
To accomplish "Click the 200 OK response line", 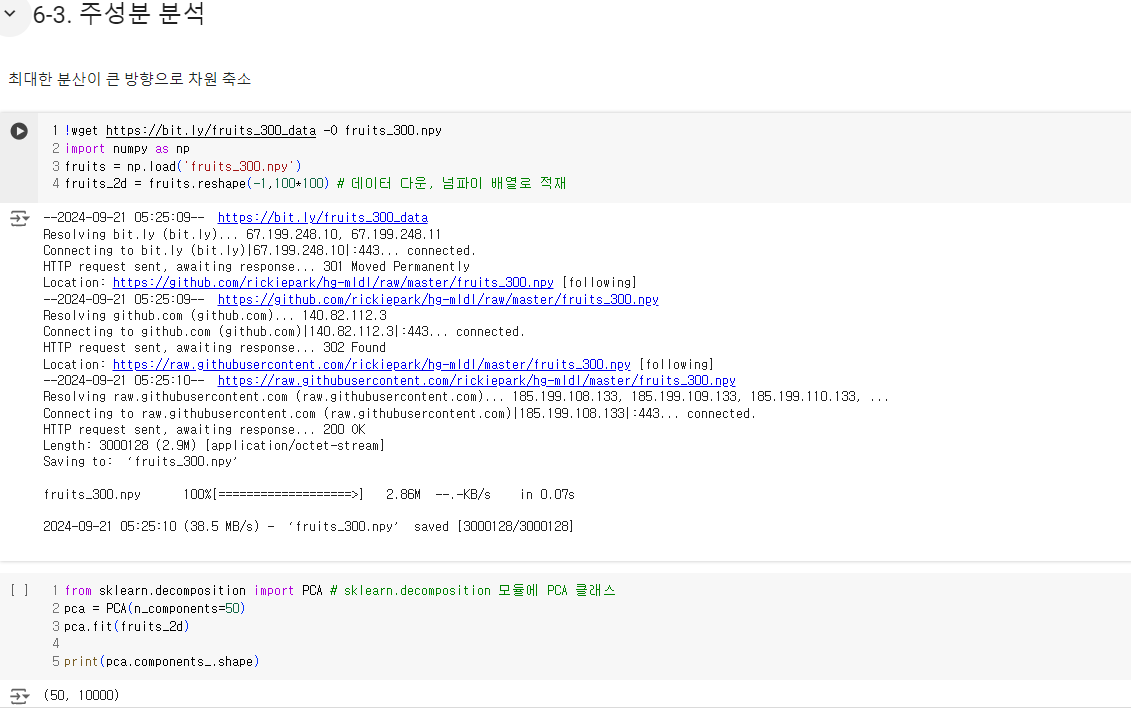I will [204, 429].
